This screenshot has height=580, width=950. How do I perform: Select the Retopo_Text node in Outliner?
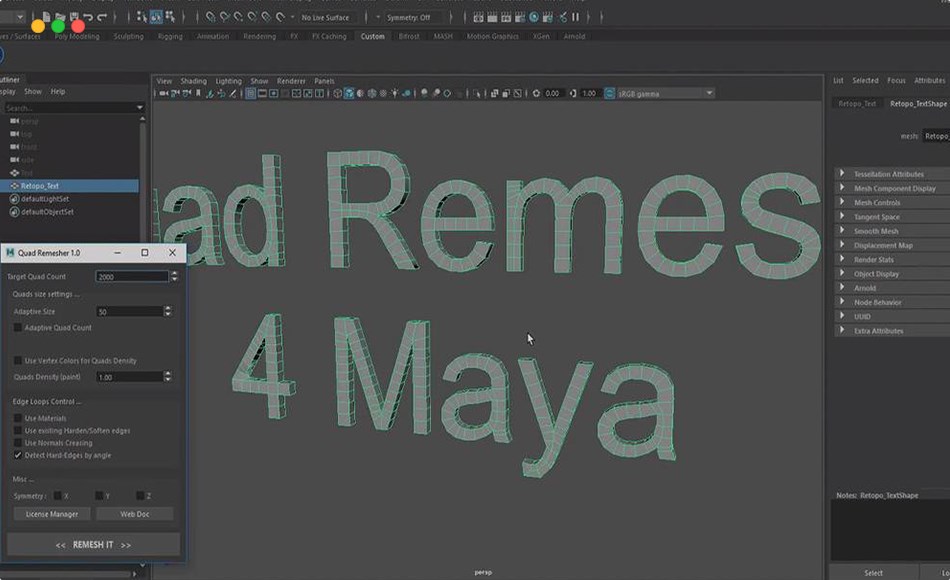pyautogui.click(x=40, y=186)
